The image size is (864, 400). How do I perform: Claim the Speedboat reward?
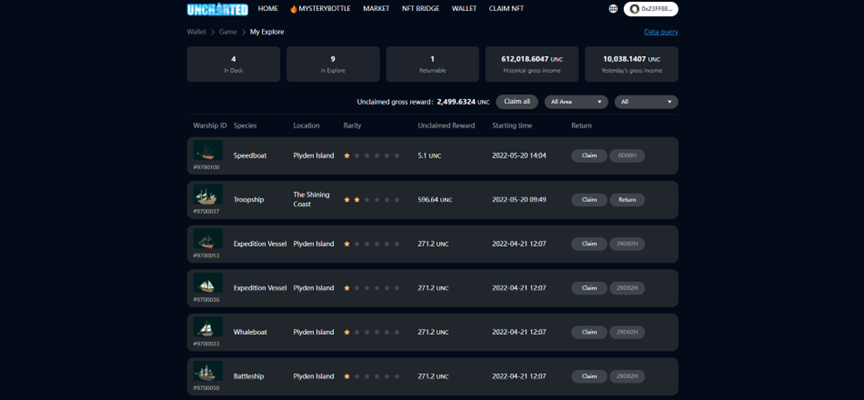(589, 156)
